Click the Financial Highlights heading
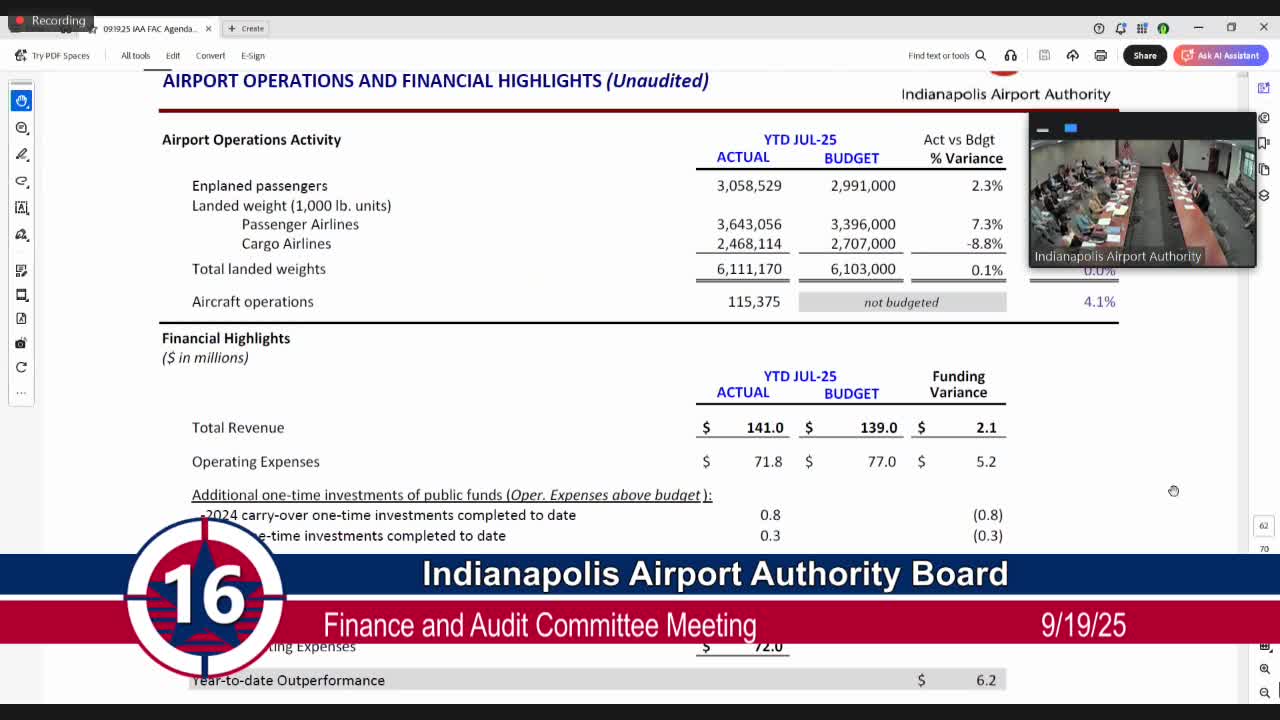The height and width of the screenshot is (720, 1280). coord(226,339)
